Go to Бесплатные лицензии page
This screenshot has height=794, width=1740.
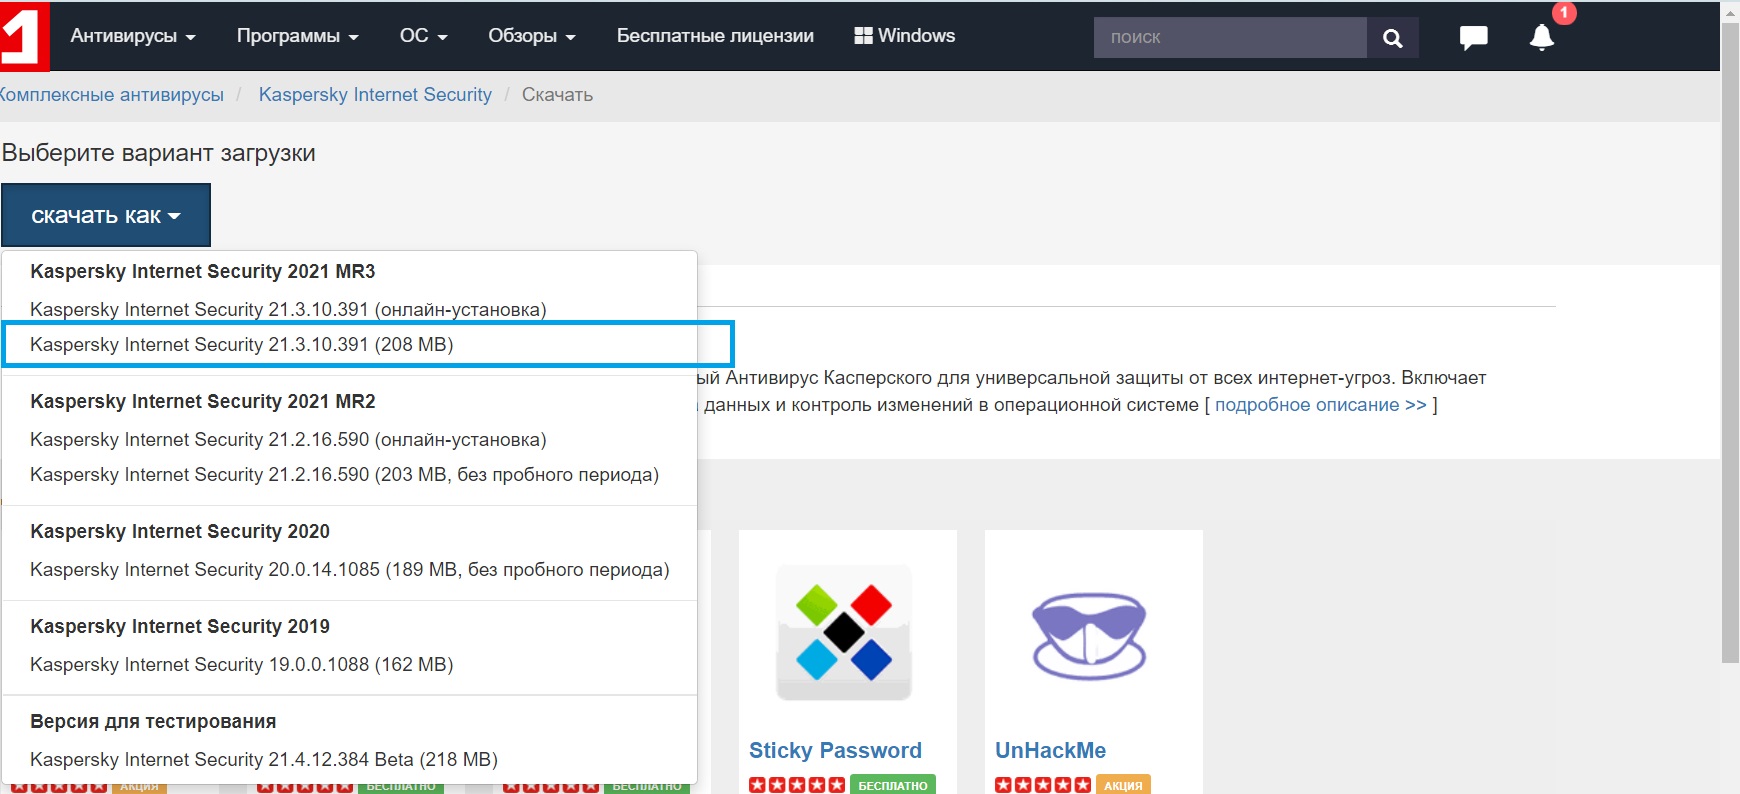(x=715, y=36)
